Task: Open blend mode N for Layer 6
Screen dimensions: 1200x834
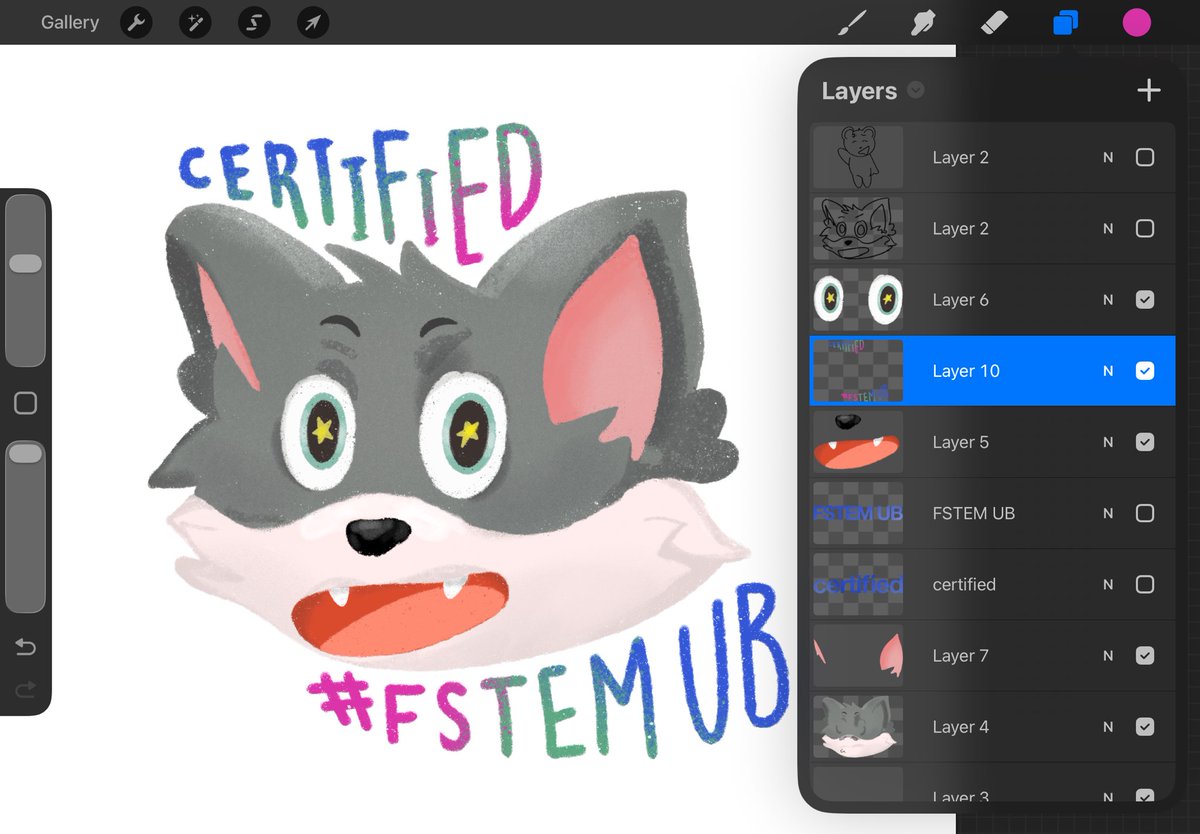Action: [1108, 300]
